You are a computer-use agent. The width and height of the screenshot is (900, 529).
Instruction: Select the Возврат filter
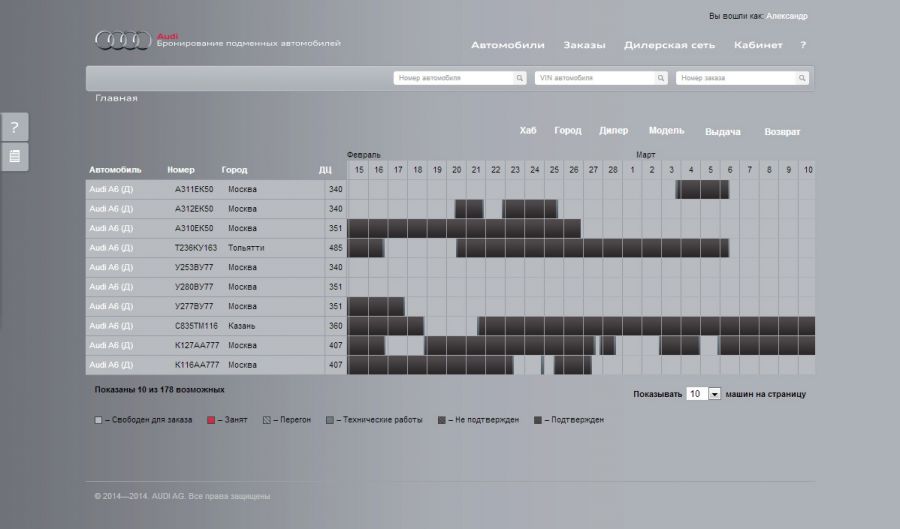(x=782, y=132)
